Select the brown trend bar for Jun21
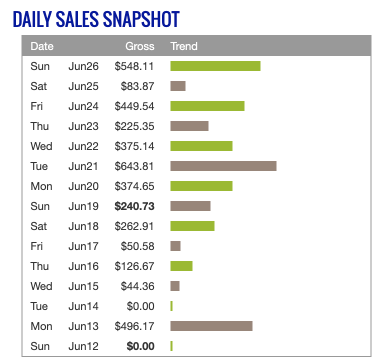The width and height of the screenshot is (382, 363). pyautogui.click(x=223, y=166)
